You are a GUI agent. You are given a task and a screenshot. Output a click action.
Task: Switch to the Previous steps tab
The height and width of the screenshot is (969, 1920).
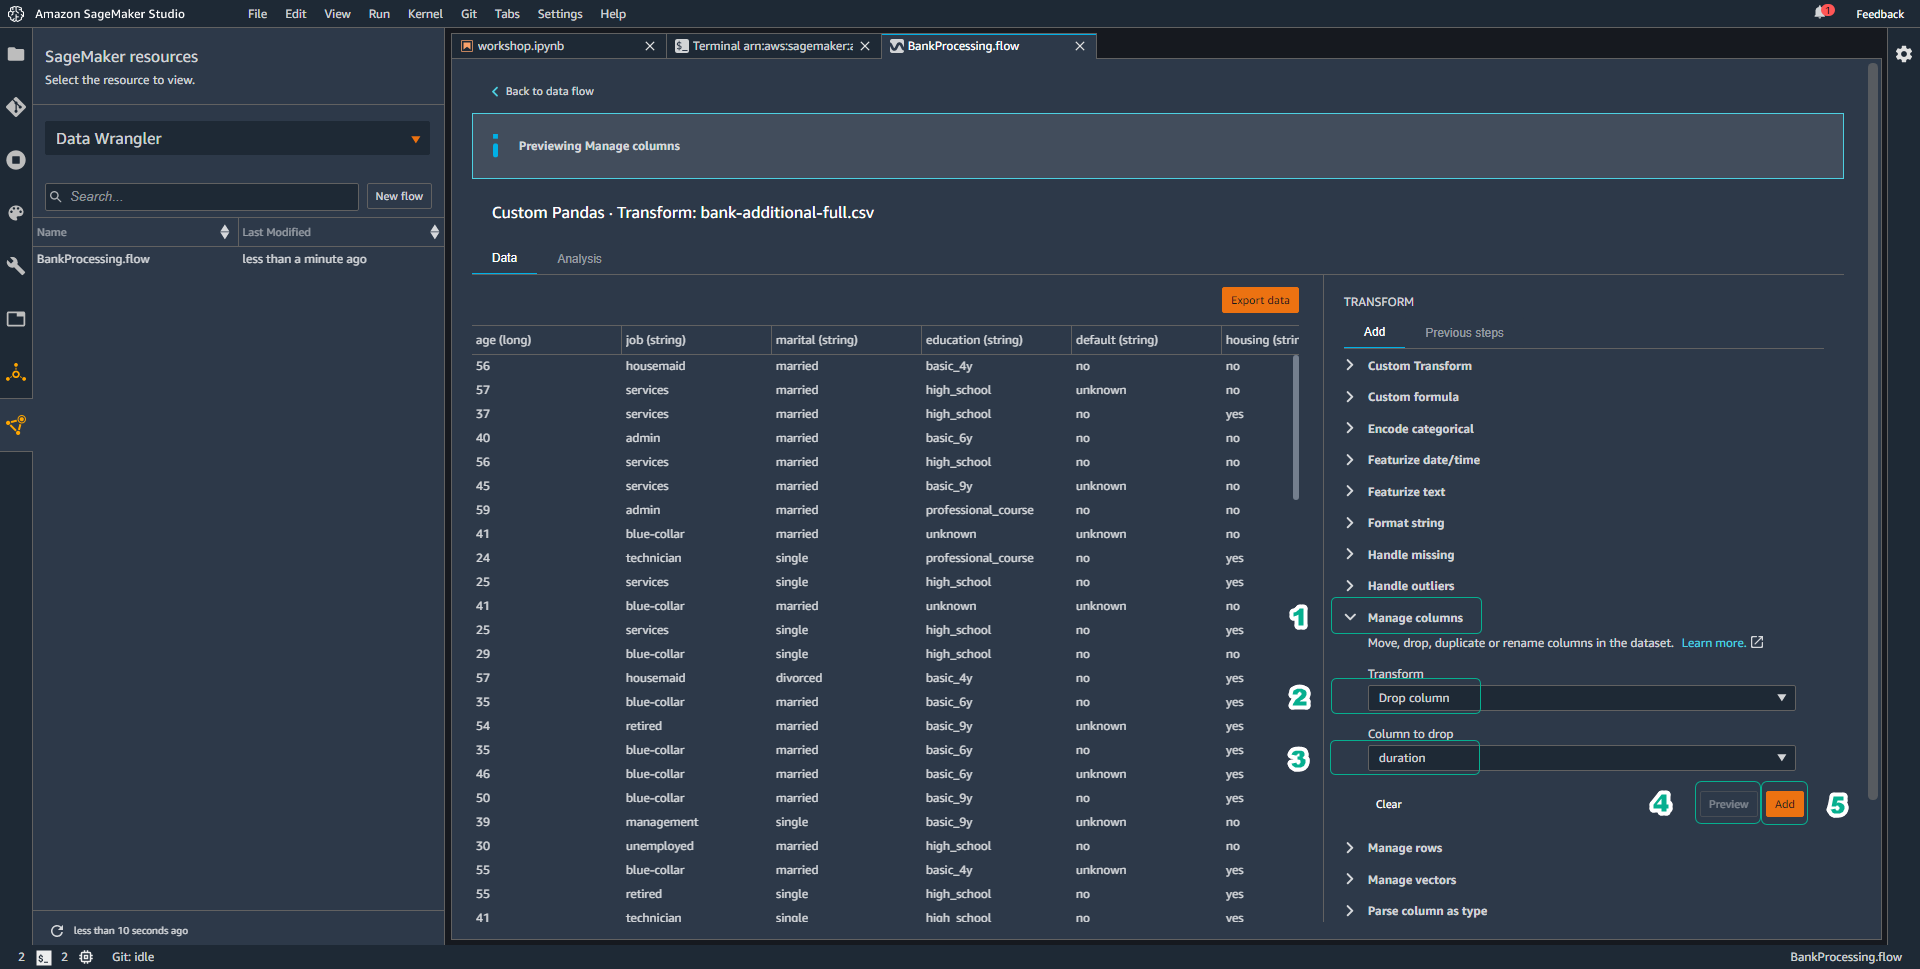coord(1464,333)
